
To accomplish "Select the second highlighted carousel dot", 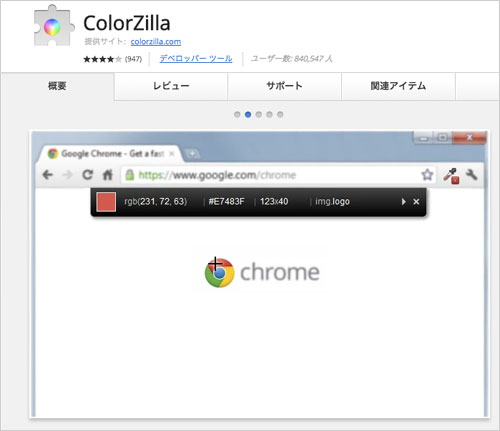I will click(x=248, y=114).
